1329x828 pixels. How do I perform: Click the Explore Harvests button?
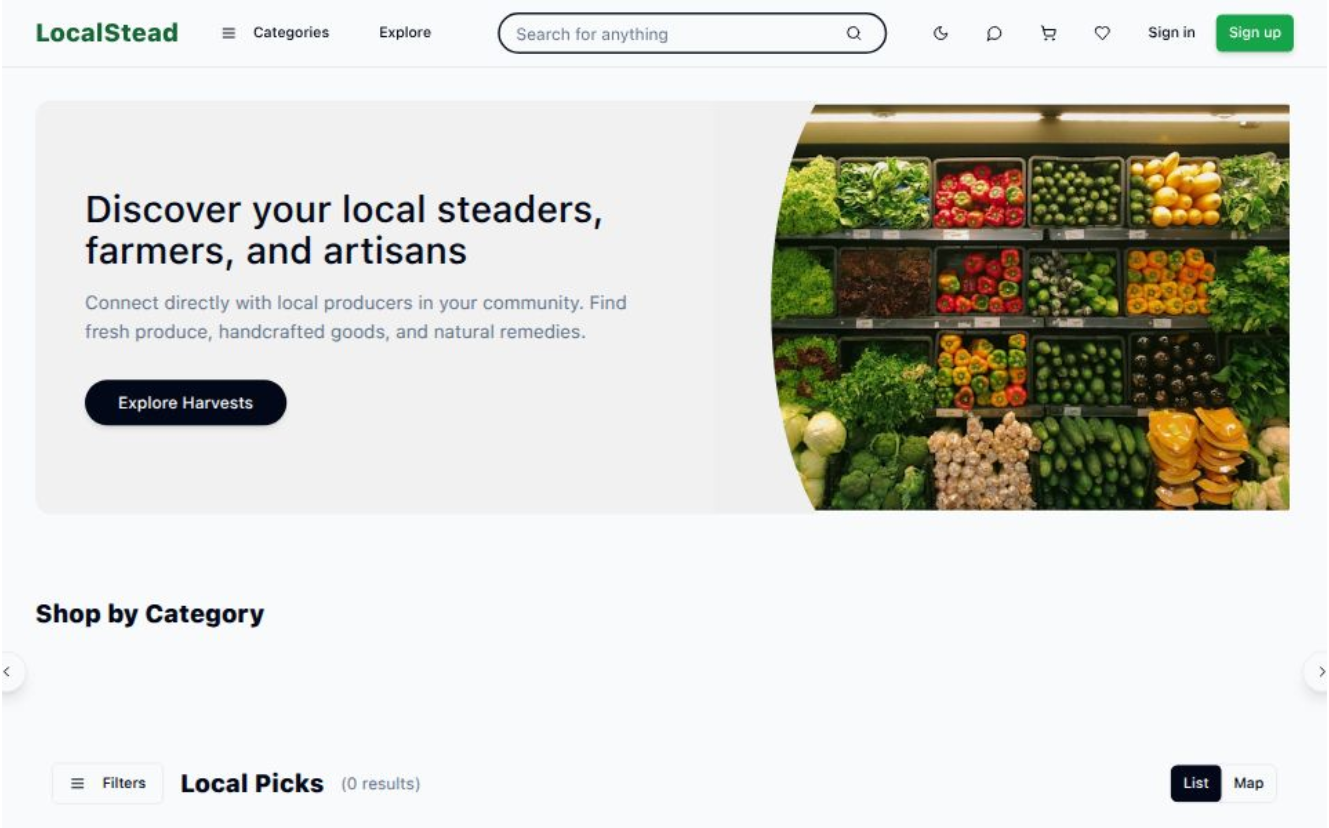click(x=186, y=403)
